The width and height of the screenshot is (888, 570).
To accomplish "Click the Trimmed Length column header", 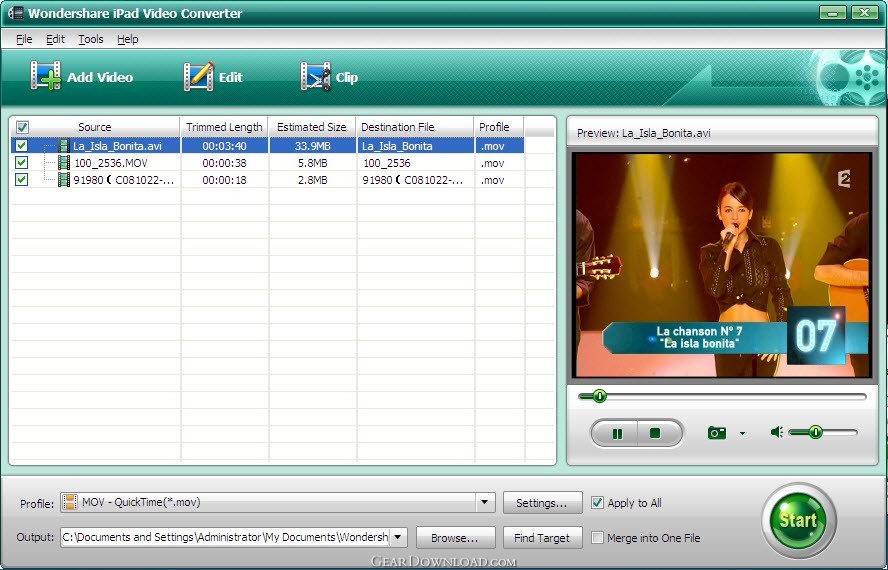I will click(224, 127).
